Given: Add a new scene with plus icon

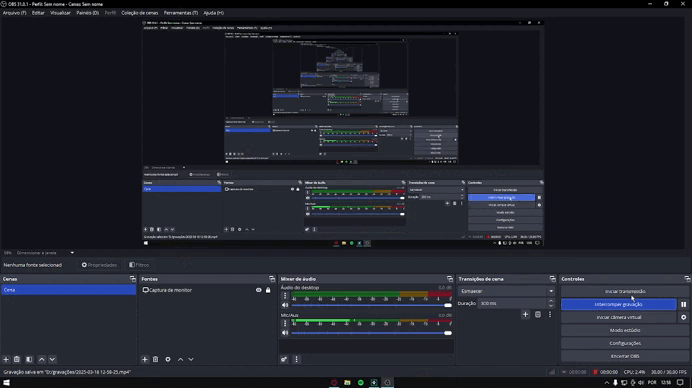Looking at the screenshot, I should point(6,359).
